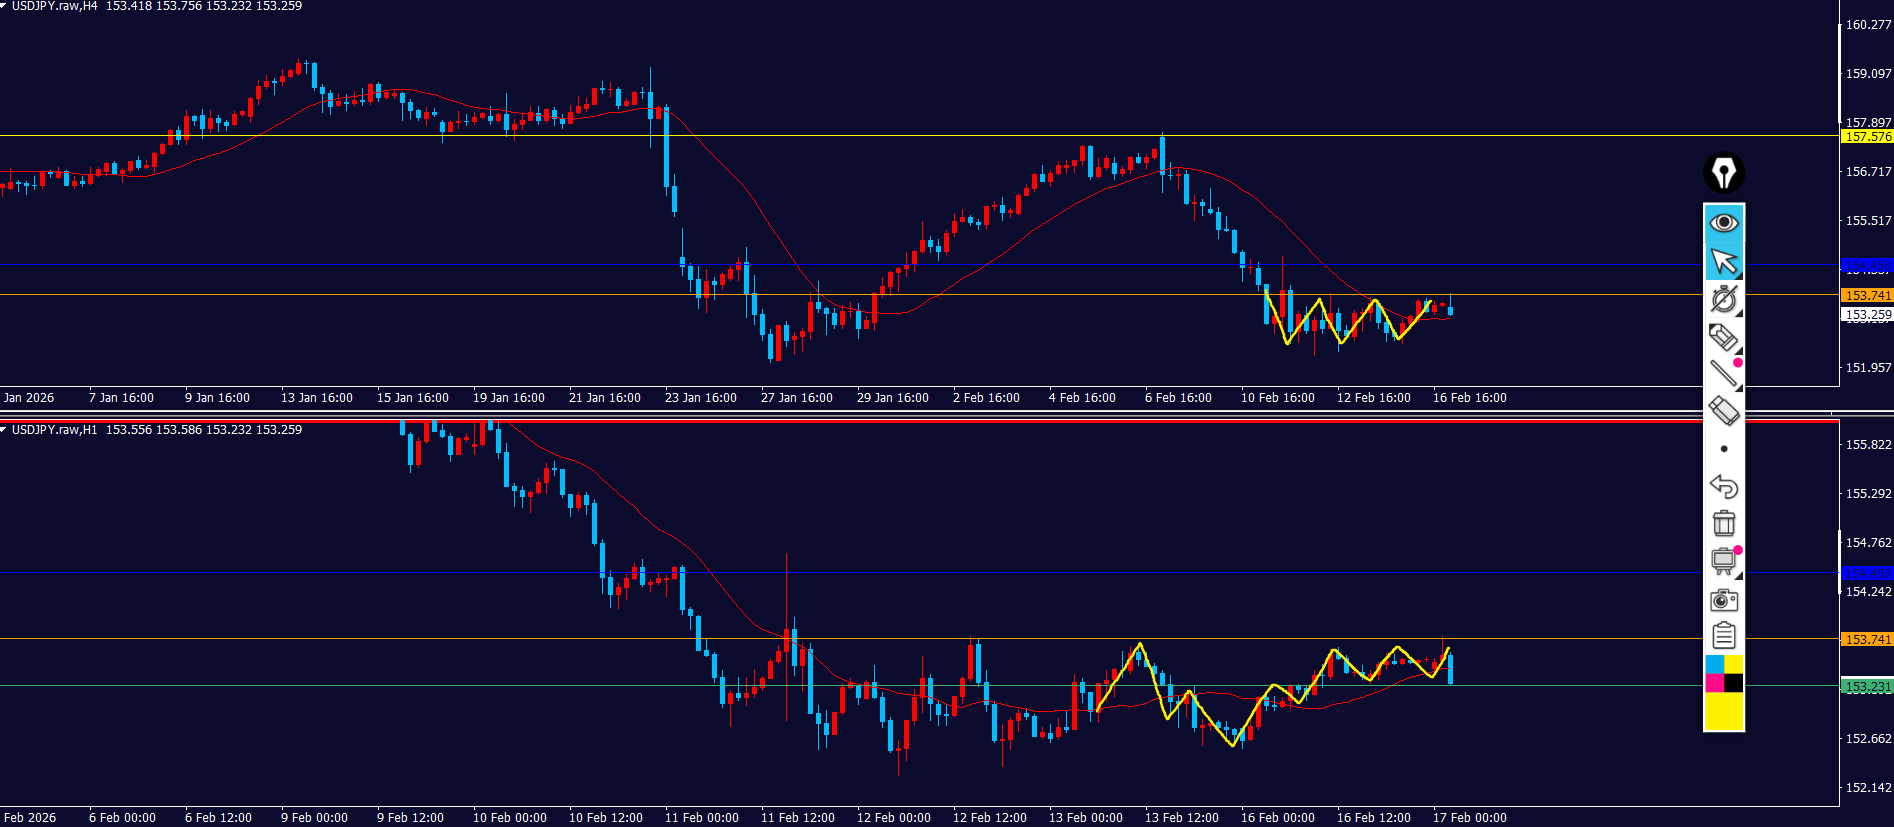Switch to the cursor arrow mode

pyautogui.click(x=1723, y=261)
